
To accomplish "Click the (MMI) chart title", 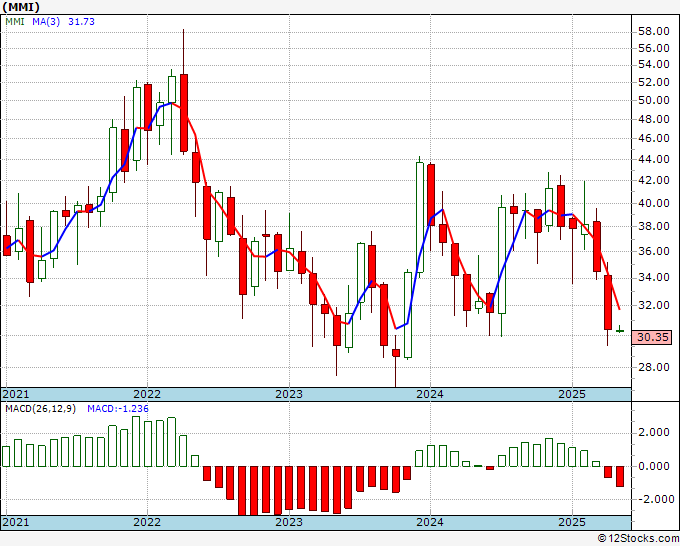I will (20, 7).
